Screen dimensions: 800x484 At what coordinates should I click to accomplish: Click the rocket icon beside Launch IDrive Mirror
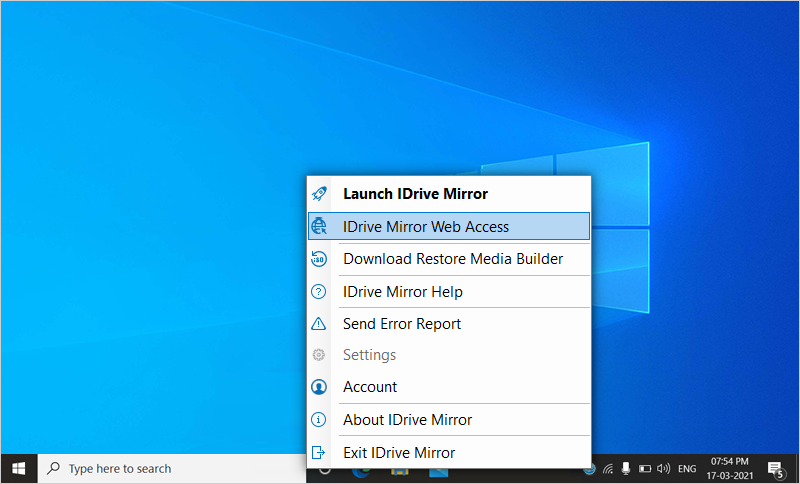tap(319, 194)
